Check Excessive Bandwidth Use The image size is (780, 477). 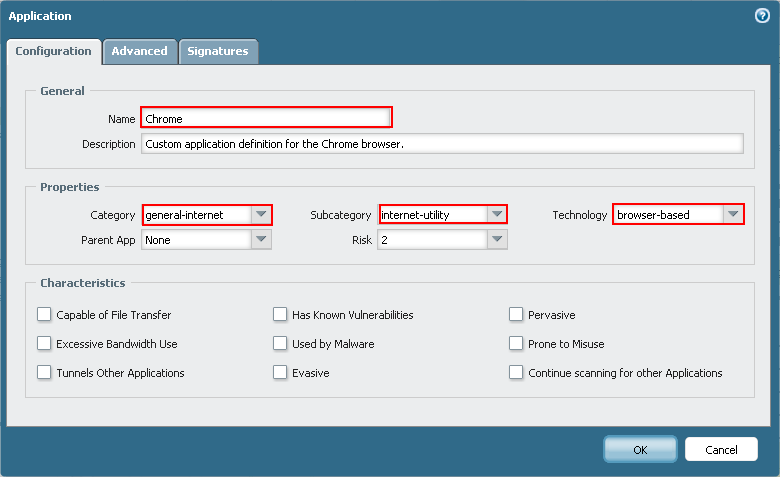[44, 343]
